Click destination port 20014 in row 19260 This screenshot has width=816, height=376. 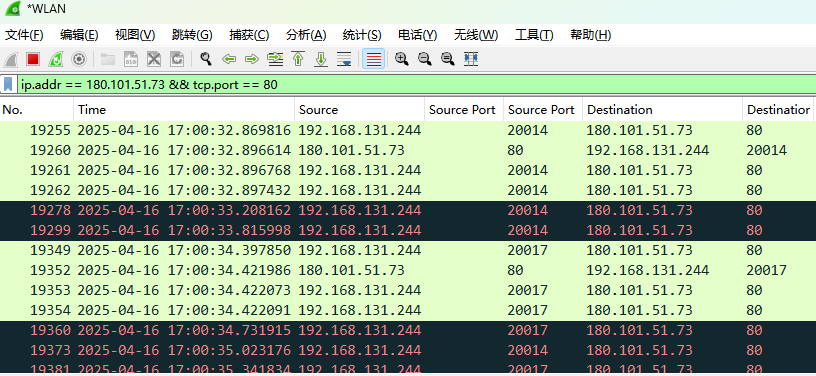click(766, 150)
